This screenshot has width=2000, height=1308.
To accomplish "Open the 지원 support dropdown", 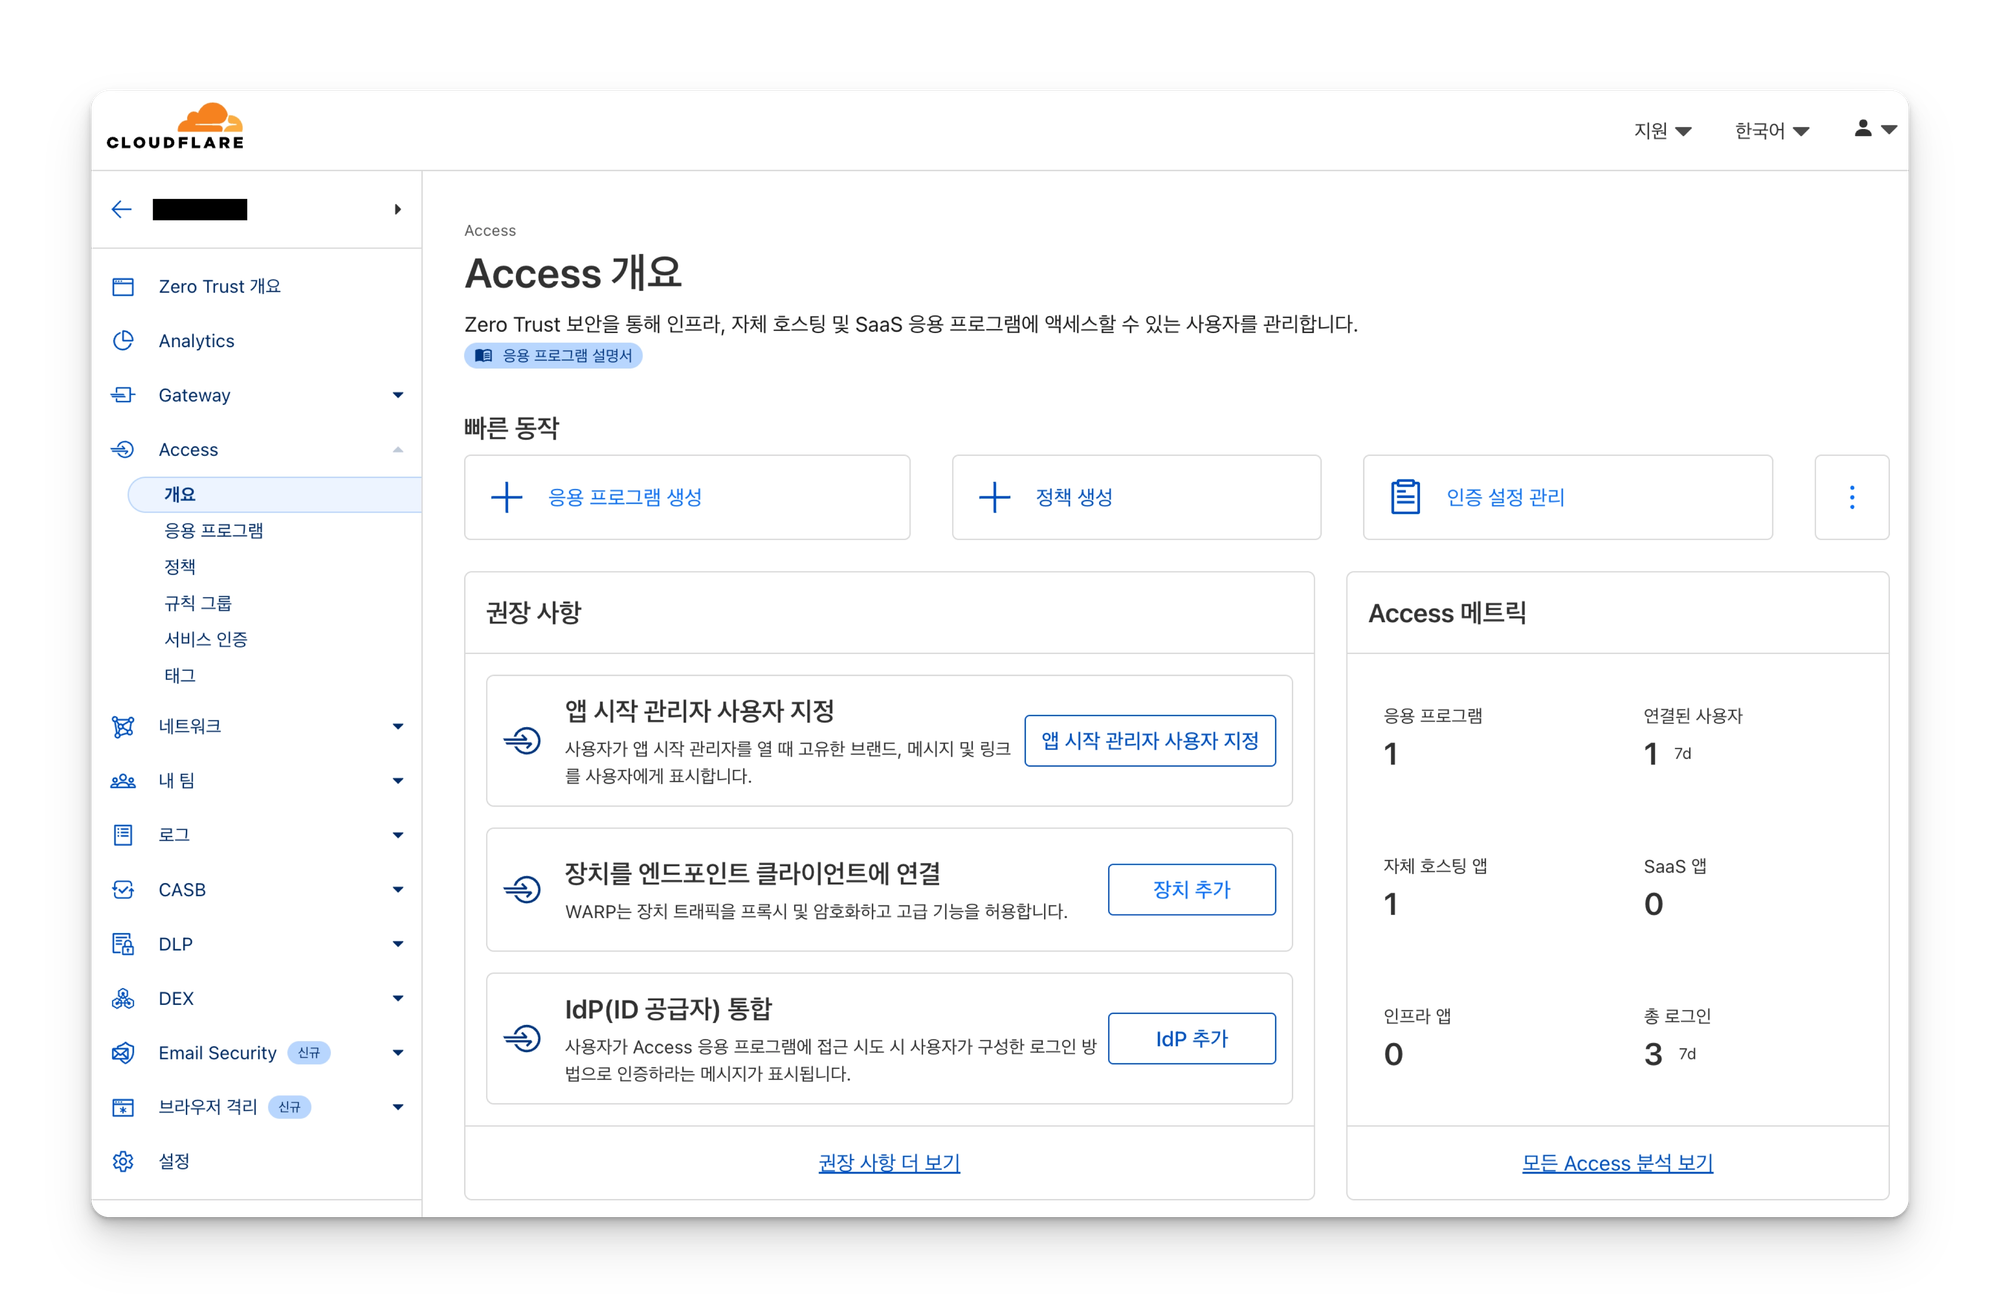I will click(x=1662, y=131).
